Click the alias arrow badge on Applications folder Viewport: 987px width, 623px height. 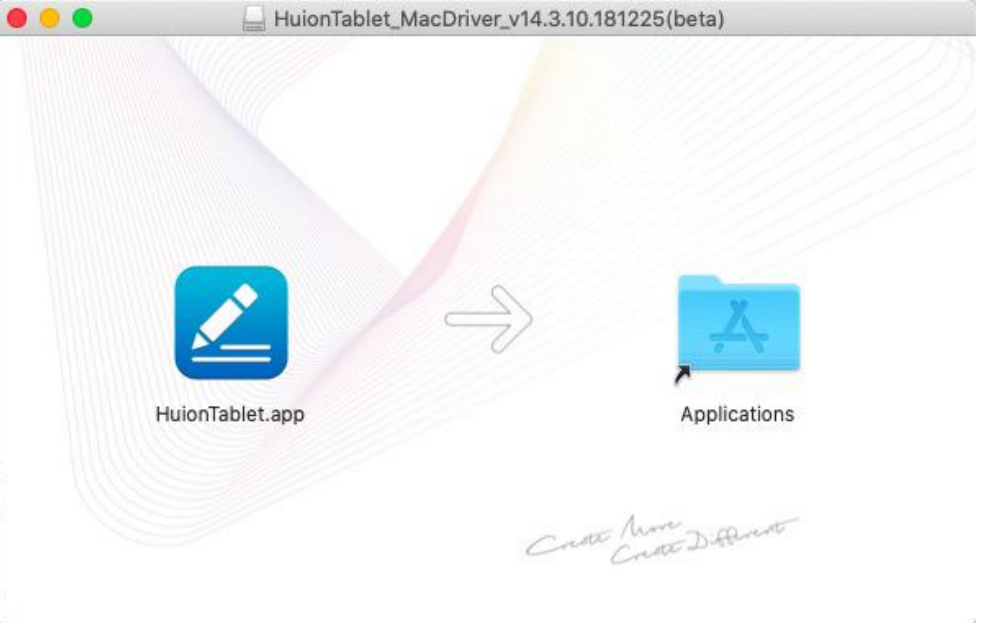point(684,374)
